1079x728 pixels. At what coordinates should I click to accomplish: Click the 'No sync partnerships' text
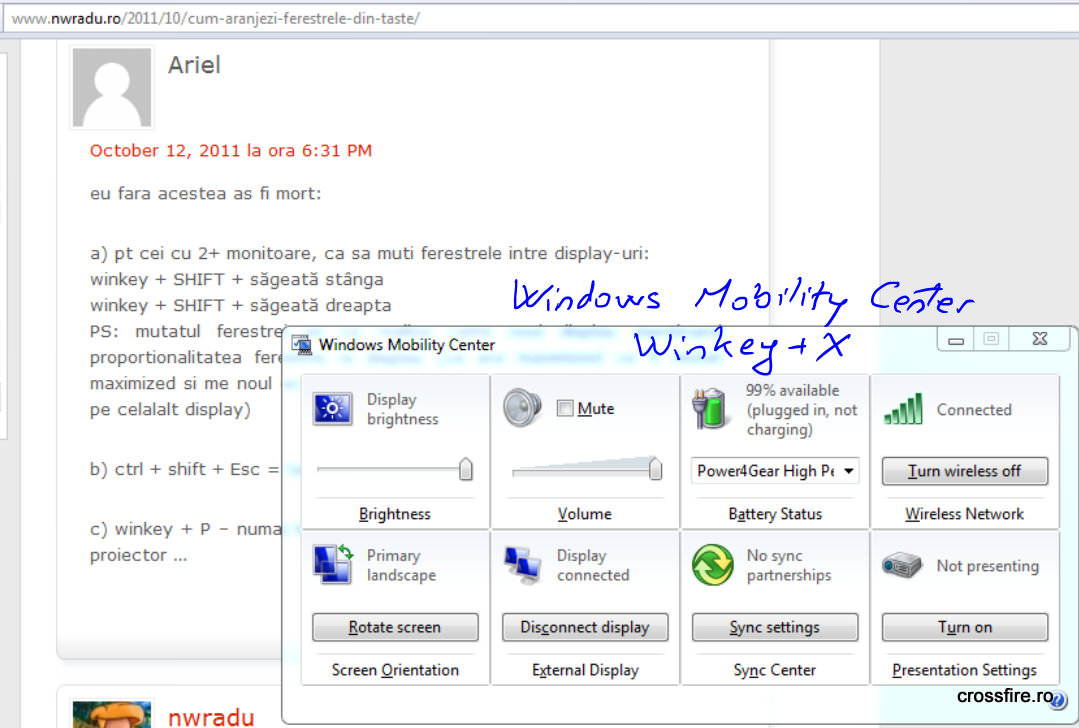789,565
